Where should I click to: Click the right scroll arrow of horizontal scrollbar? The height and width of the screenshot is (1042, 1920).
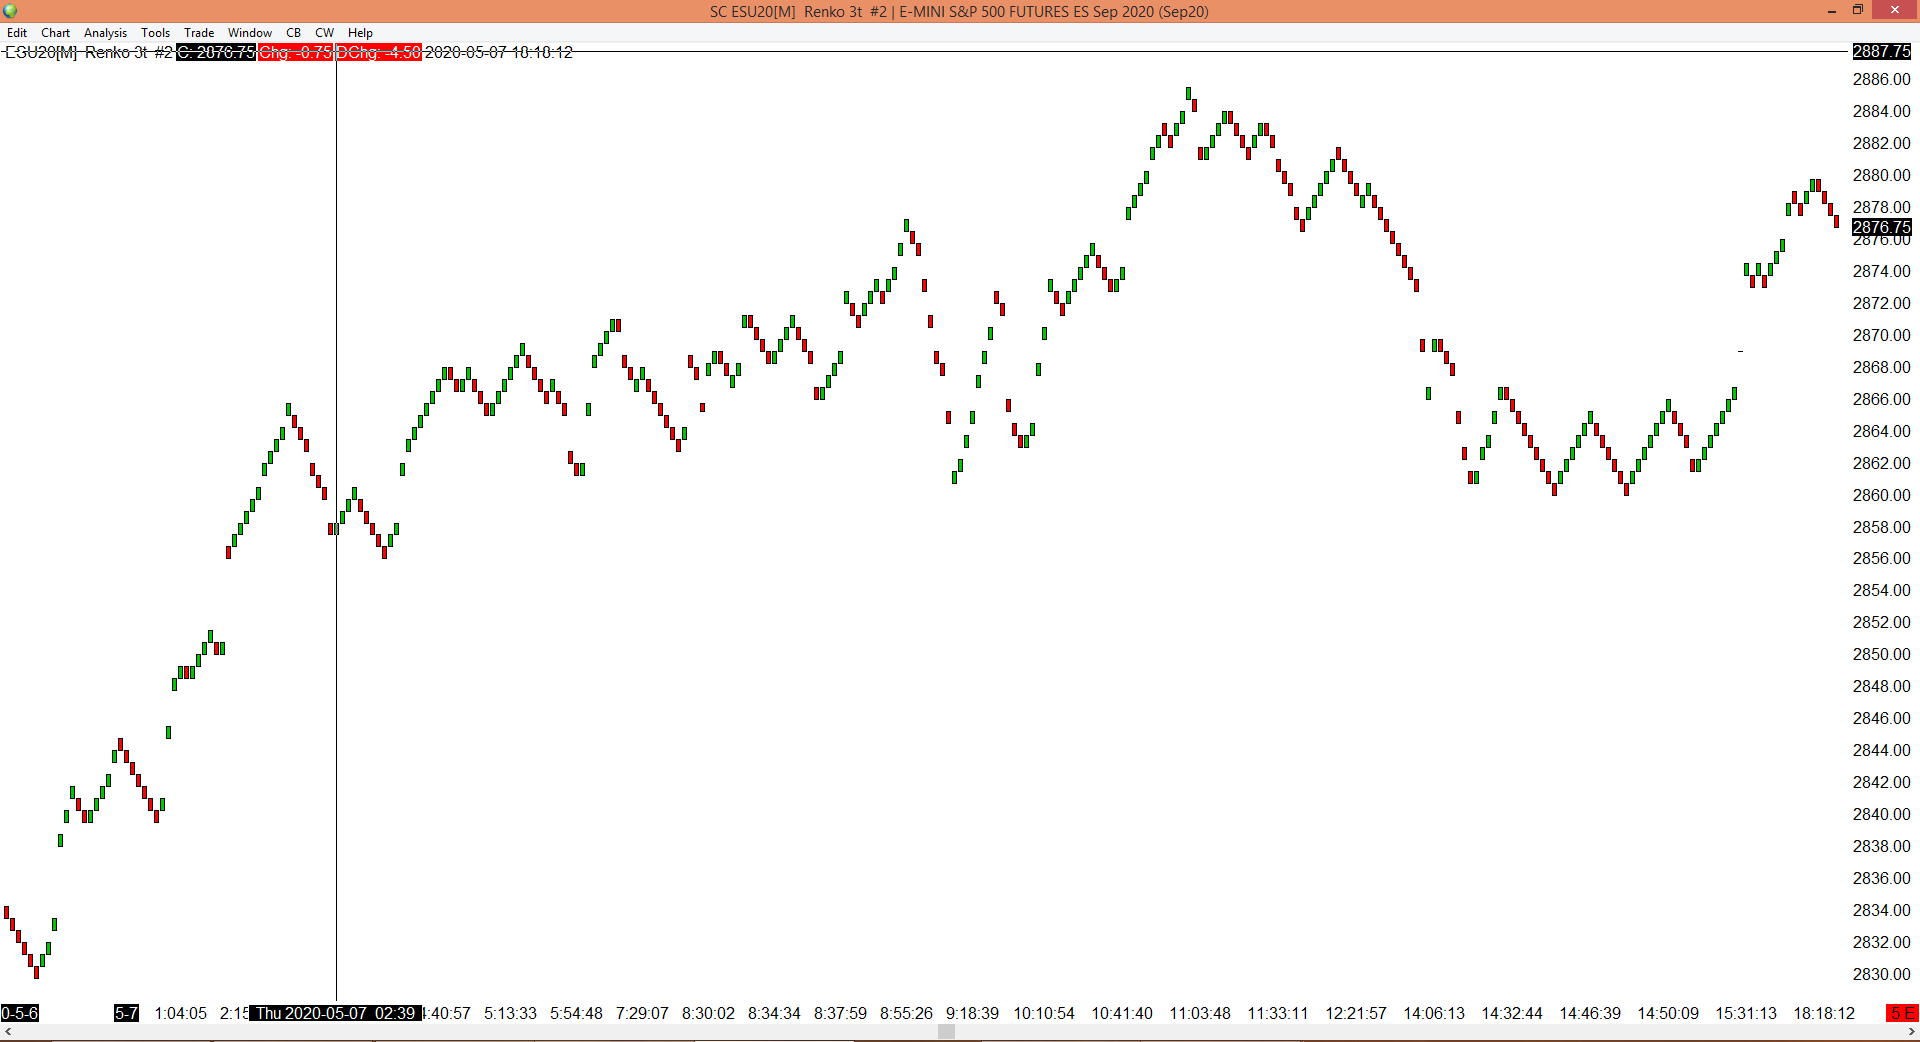[1911, 1032]
